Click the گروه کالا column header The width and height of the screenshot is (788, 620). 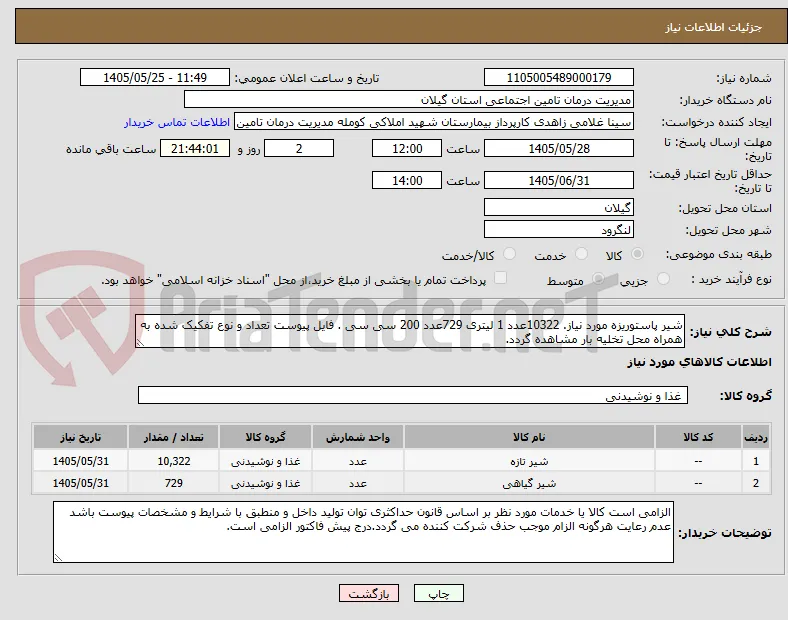tap(265, 437)
